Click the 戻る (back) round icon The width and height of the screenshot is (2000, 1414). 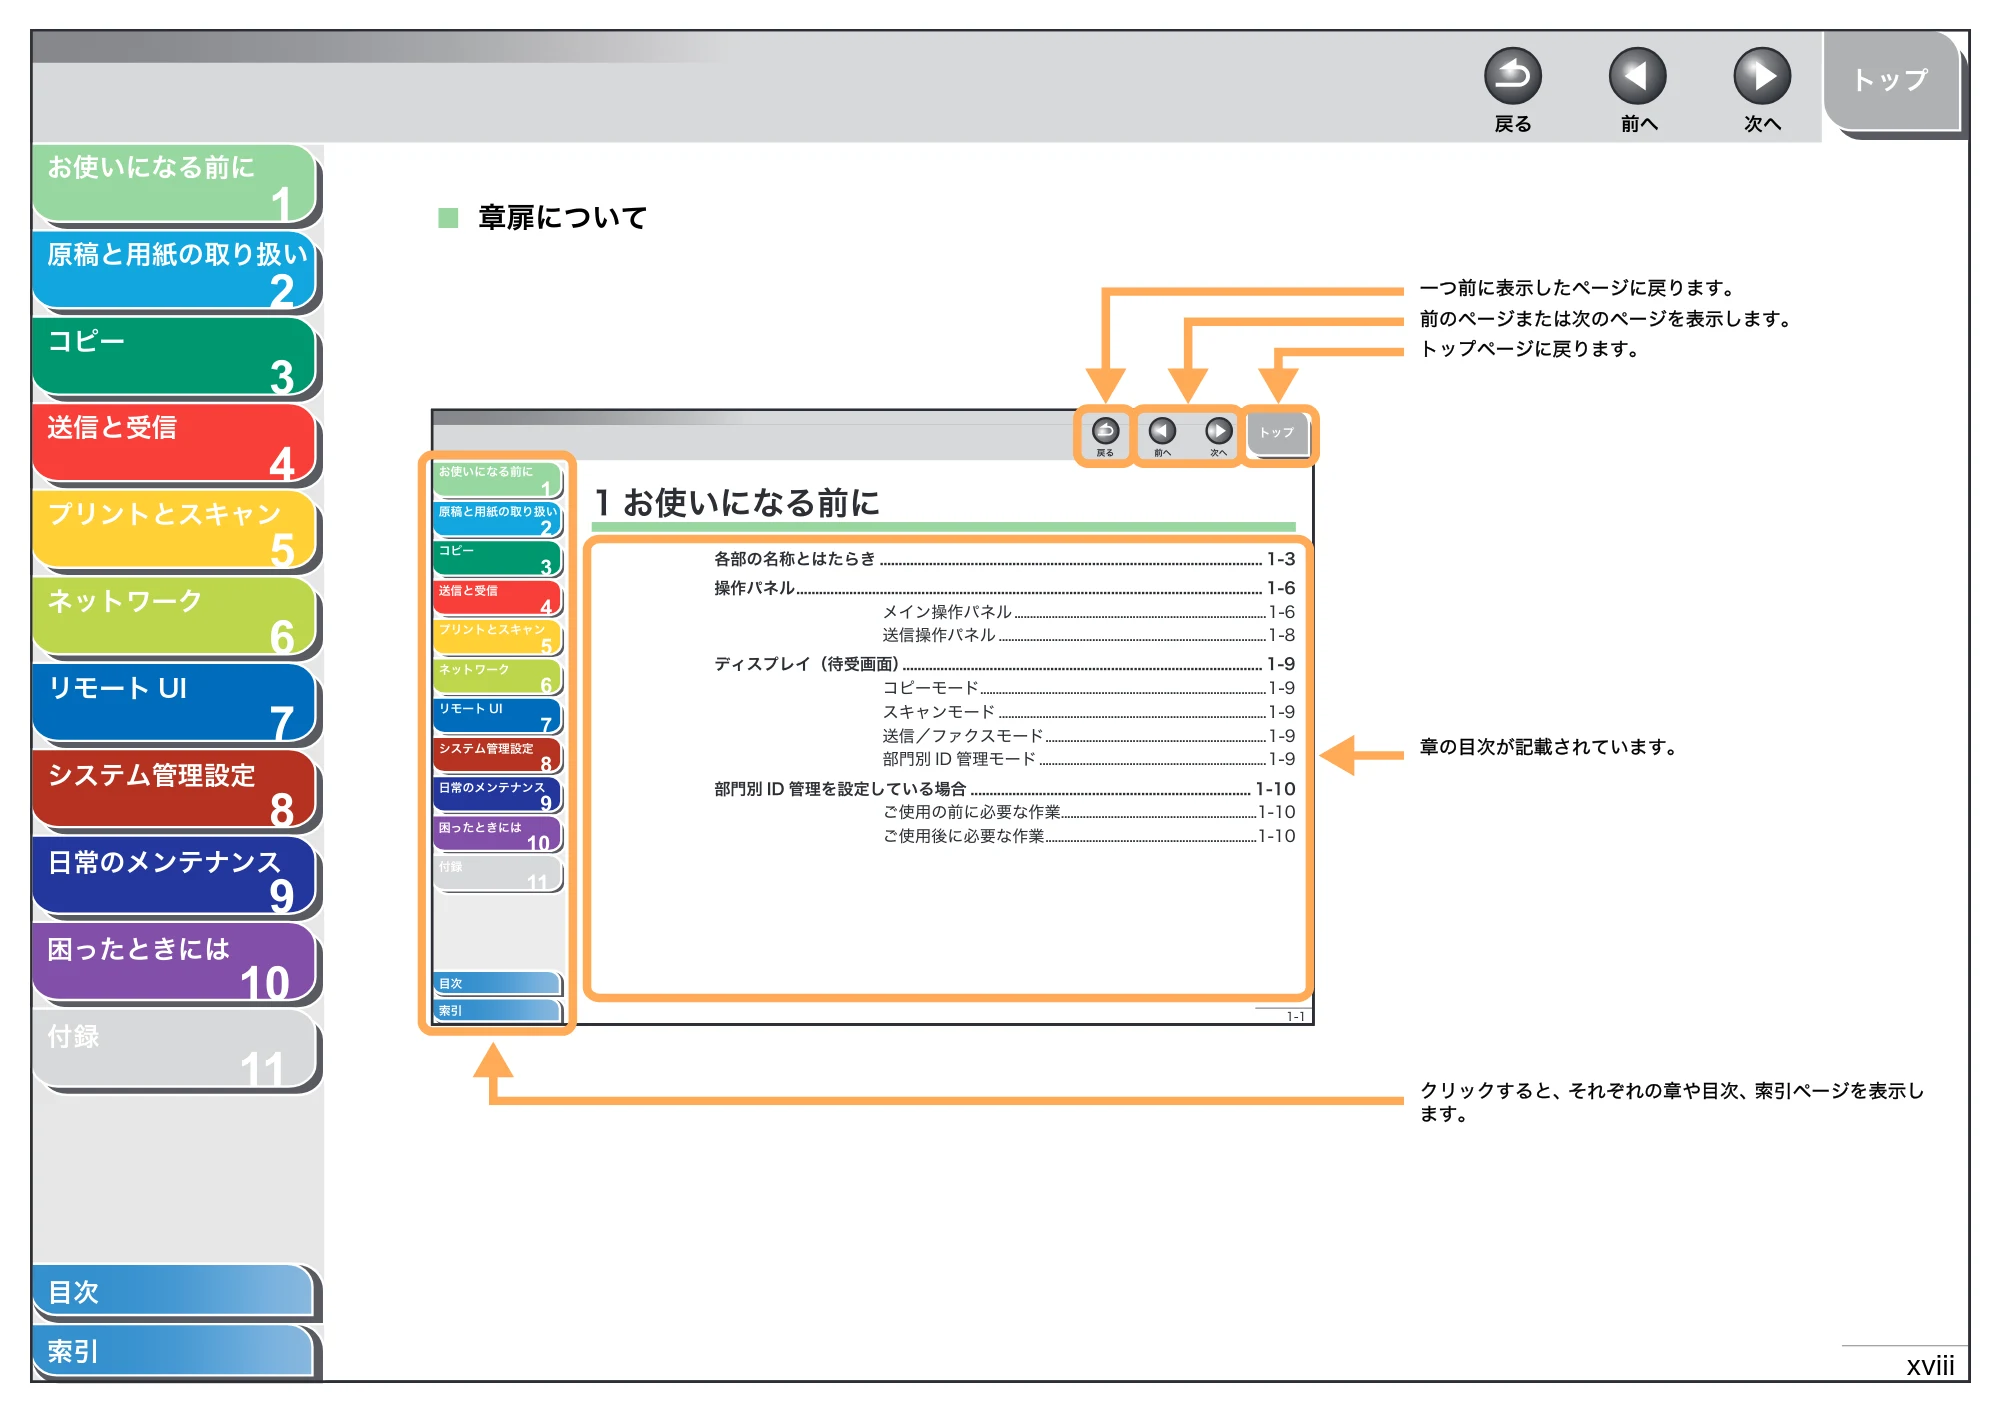click(x=1512, y=76)
